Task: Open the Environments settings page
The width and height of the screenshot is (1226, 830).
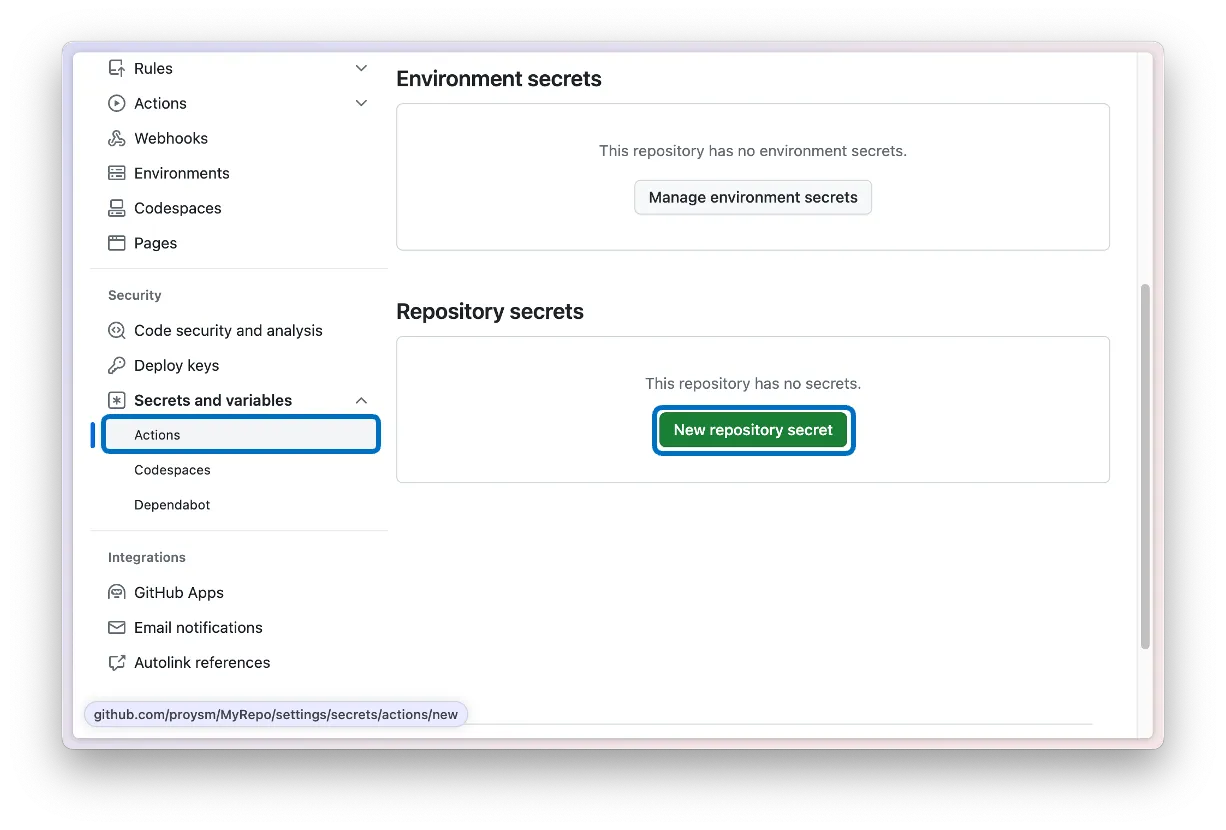Action: pos(182,174)
